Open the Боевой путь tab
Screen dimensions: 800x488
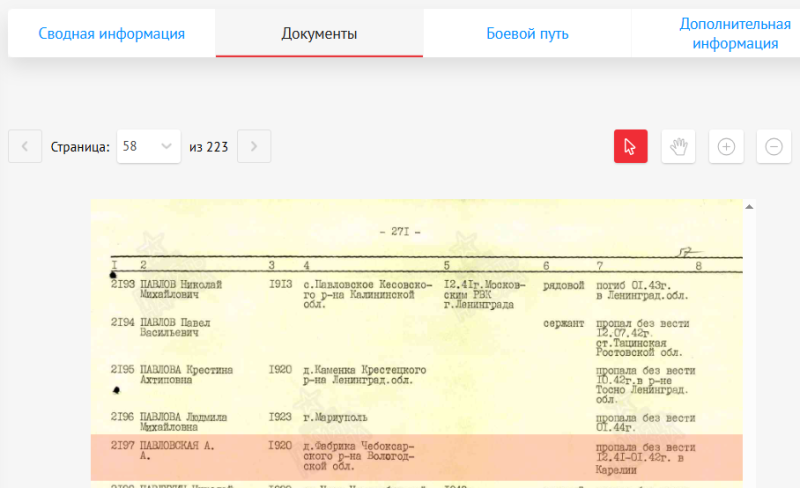(x=527, y=34)
